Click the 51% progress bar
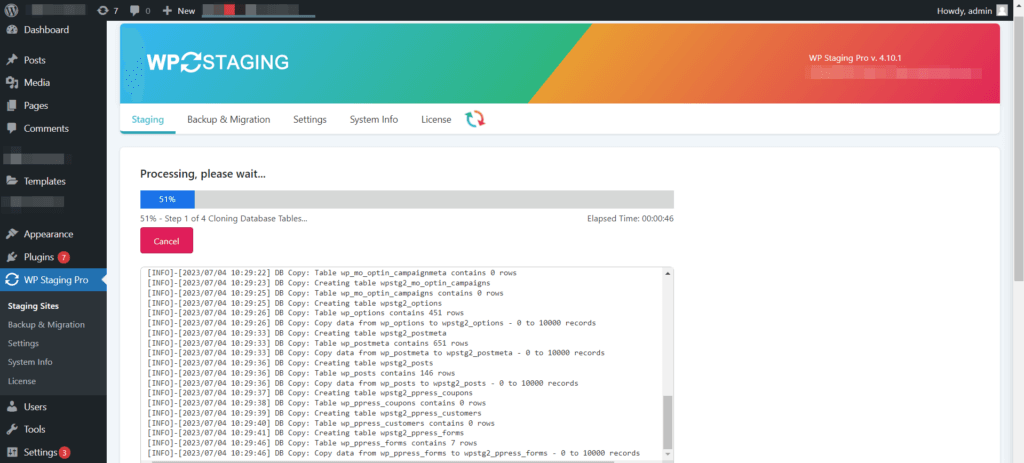This screenshot has height=463, width=1024. click(407, 199)
